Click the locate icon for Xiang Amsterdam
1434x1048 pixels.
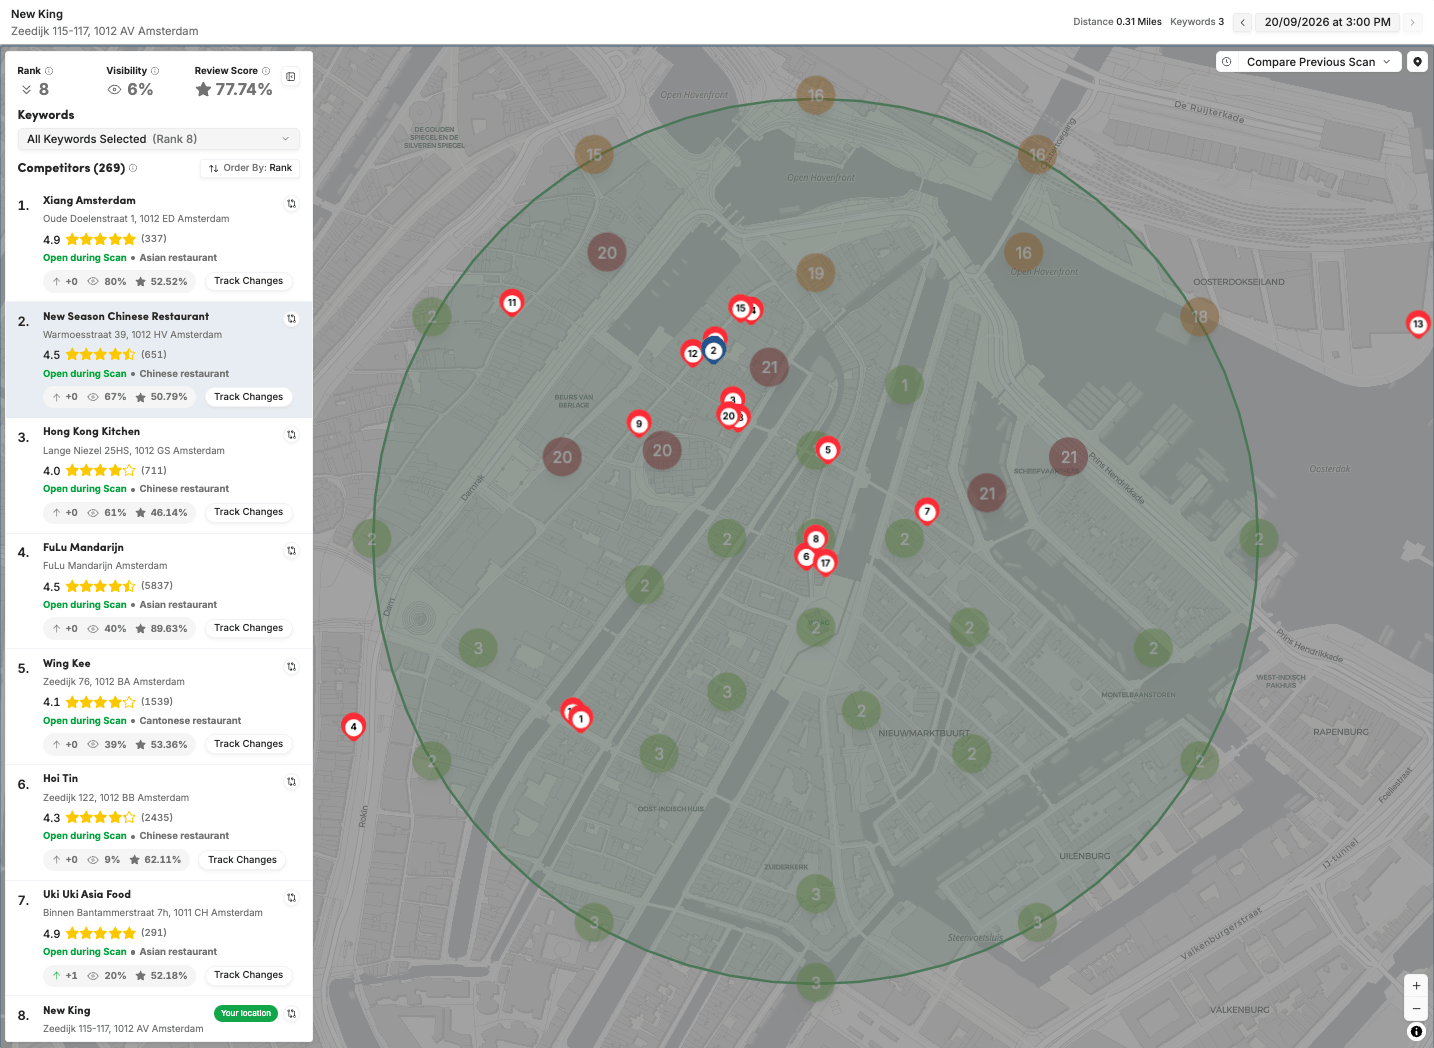click(292, 204)
